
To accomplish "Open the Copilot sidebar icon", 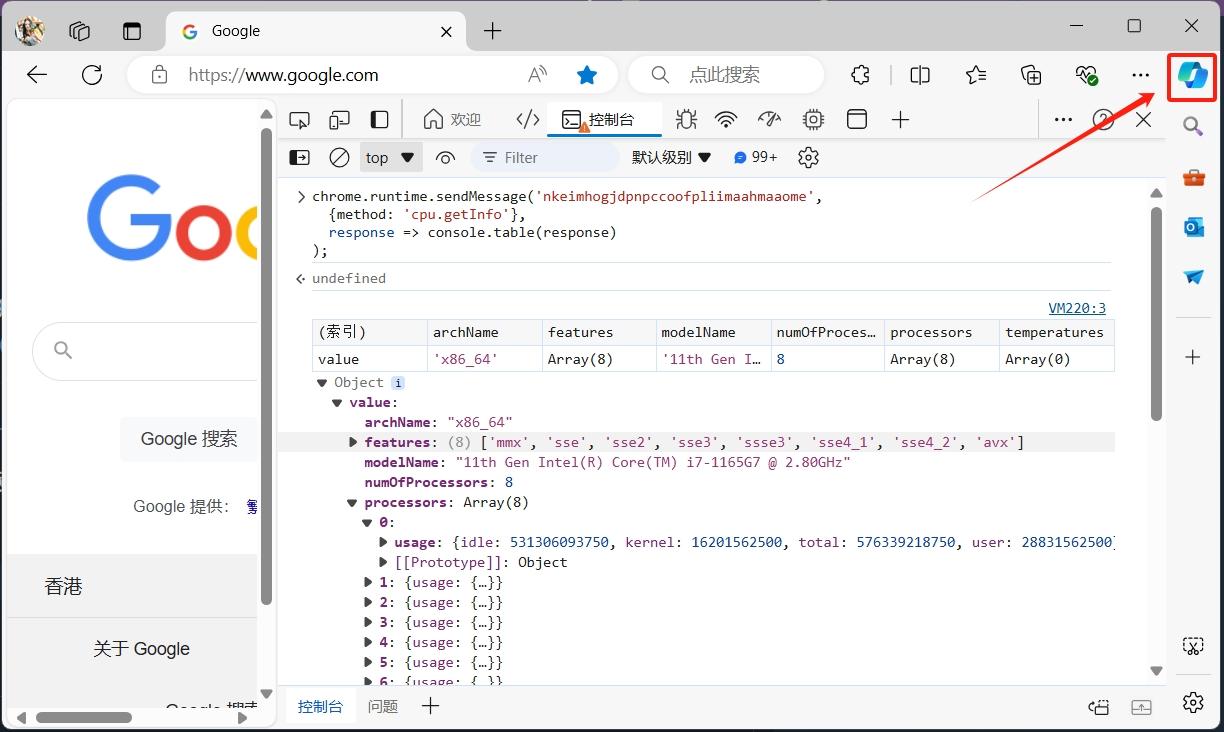I will click(x=1192, y=76).
